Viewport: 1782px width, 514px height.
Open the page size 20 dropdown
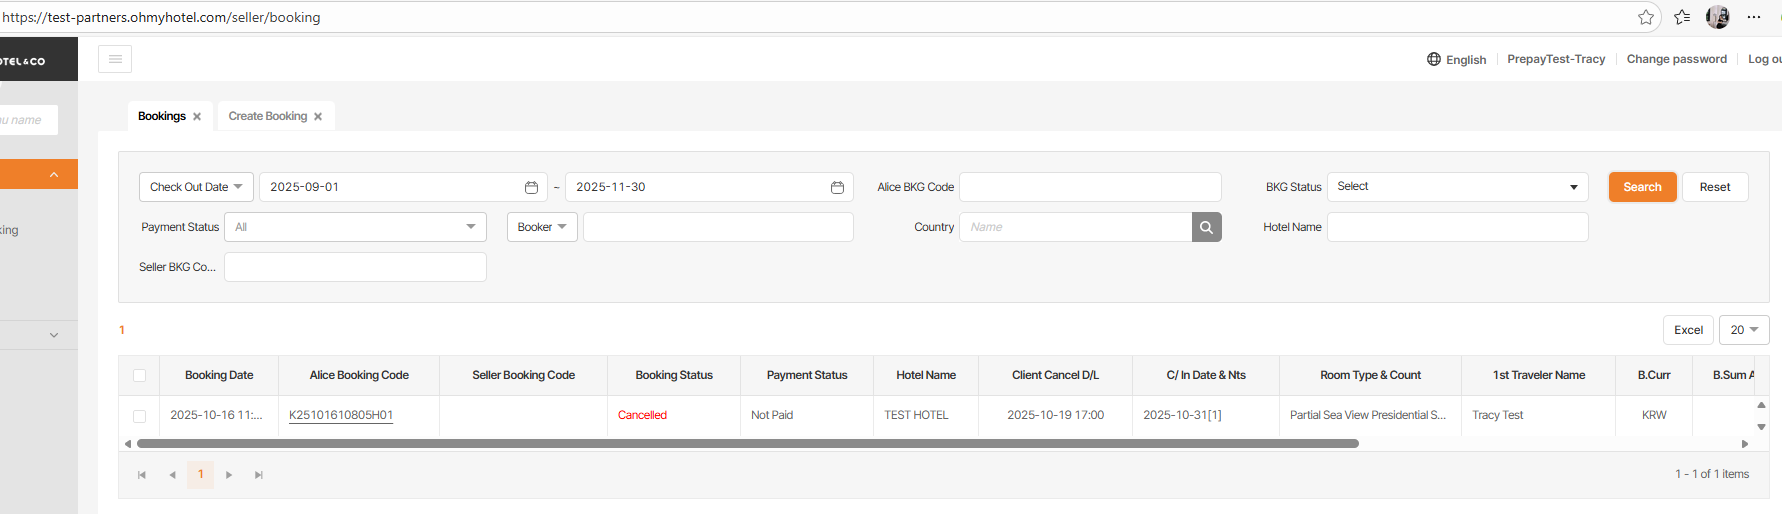[1744, 330]
